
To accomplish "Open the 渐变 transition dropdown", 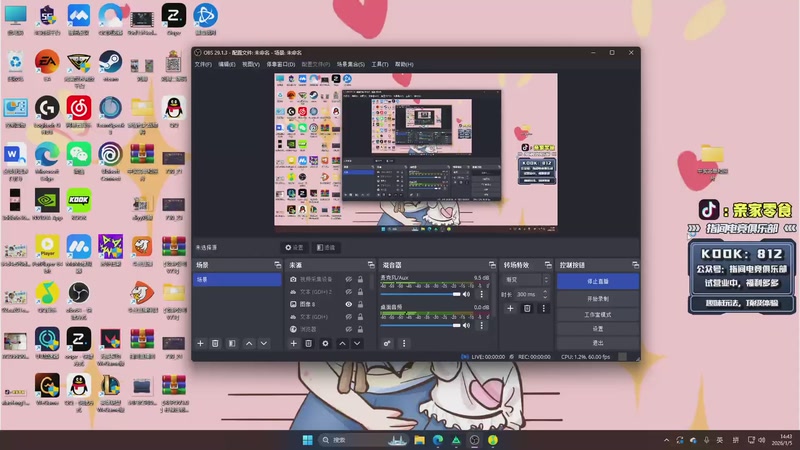I will pos(527,280).
